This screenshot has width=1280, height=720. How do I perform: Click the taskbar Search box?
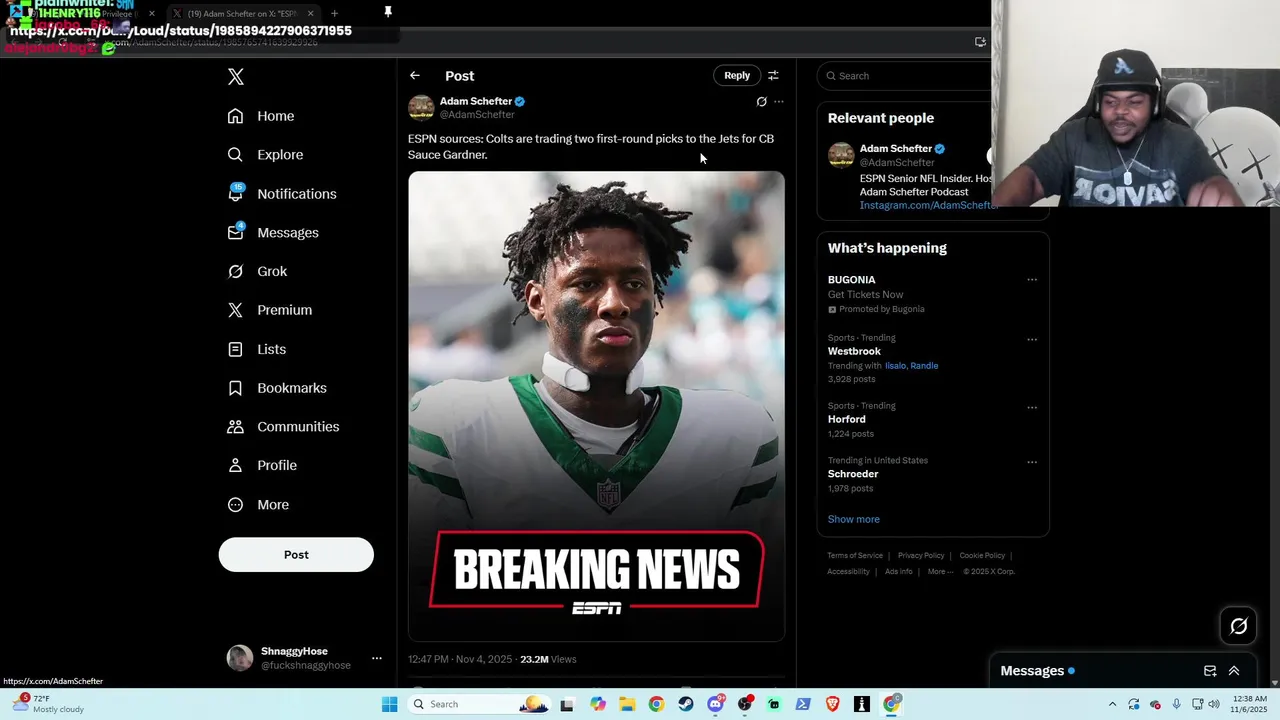[481, 704]
